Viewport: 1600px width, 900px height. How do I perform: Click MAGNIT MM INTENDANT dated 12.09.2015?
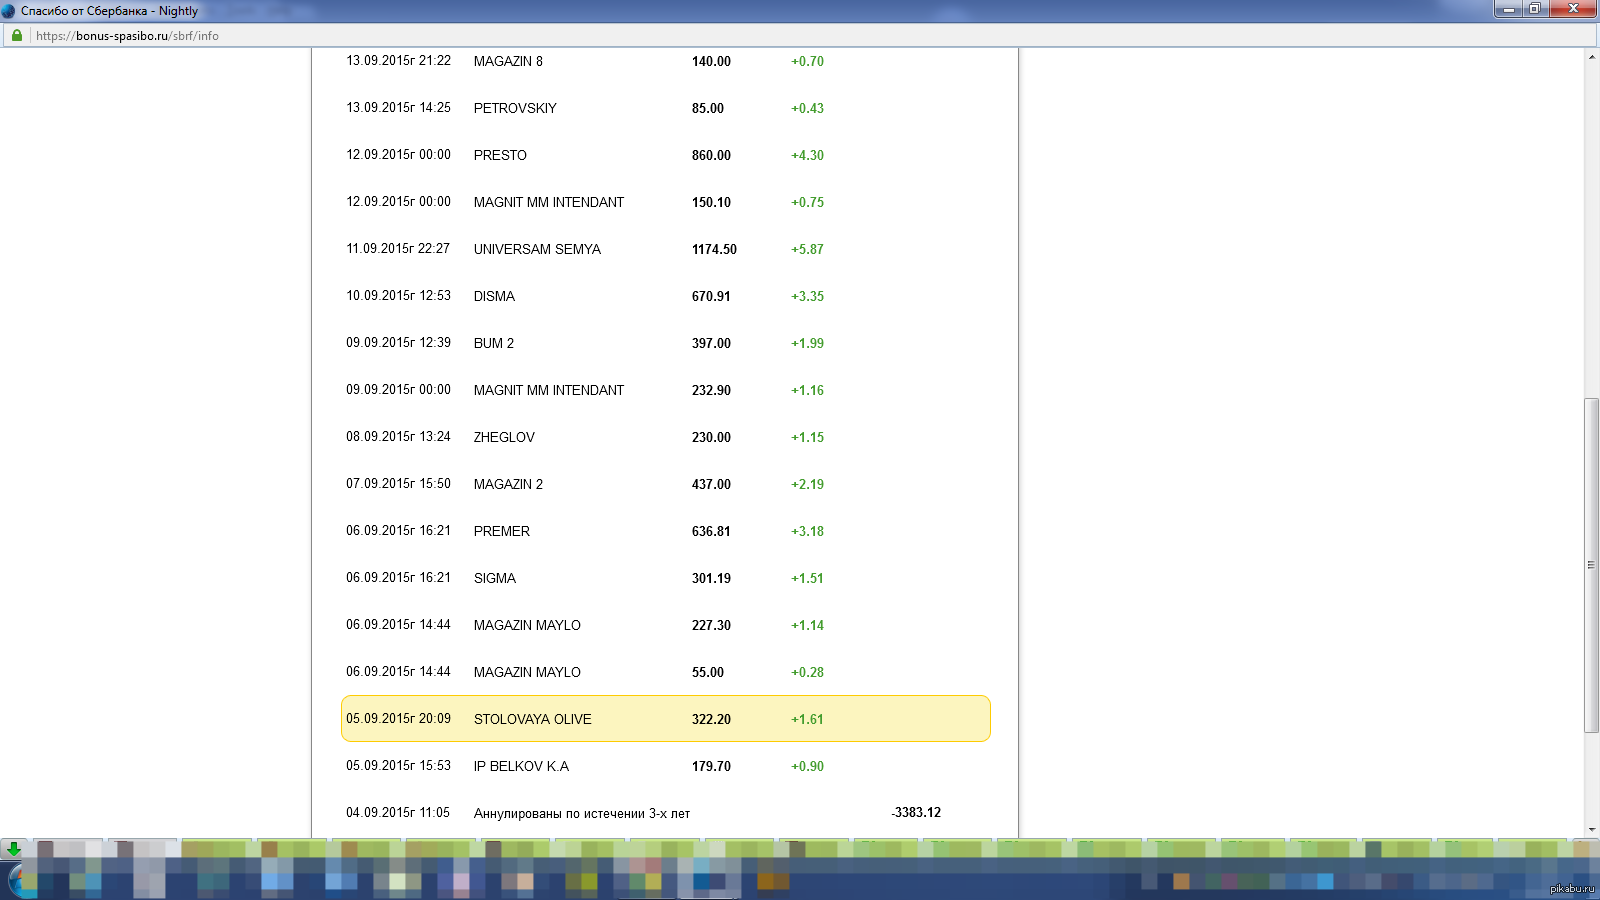[x=549, y=202]
